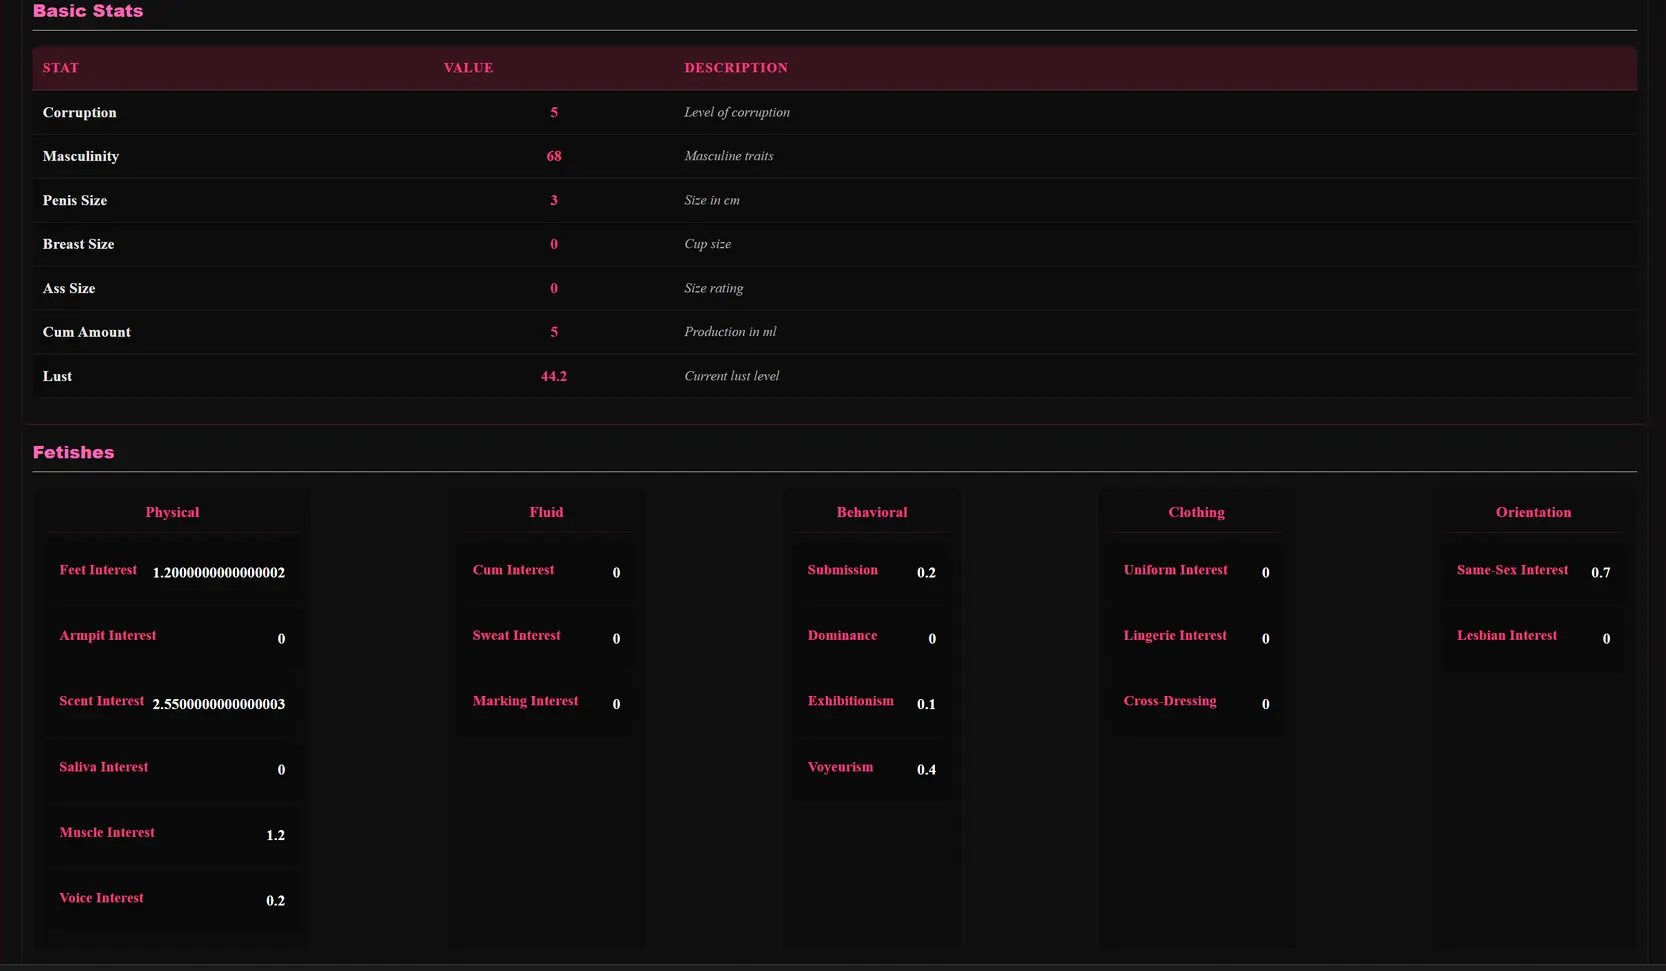Select the Clothing category header
The height and width of the screenshot is (971, 1666).
(1196, 513)
